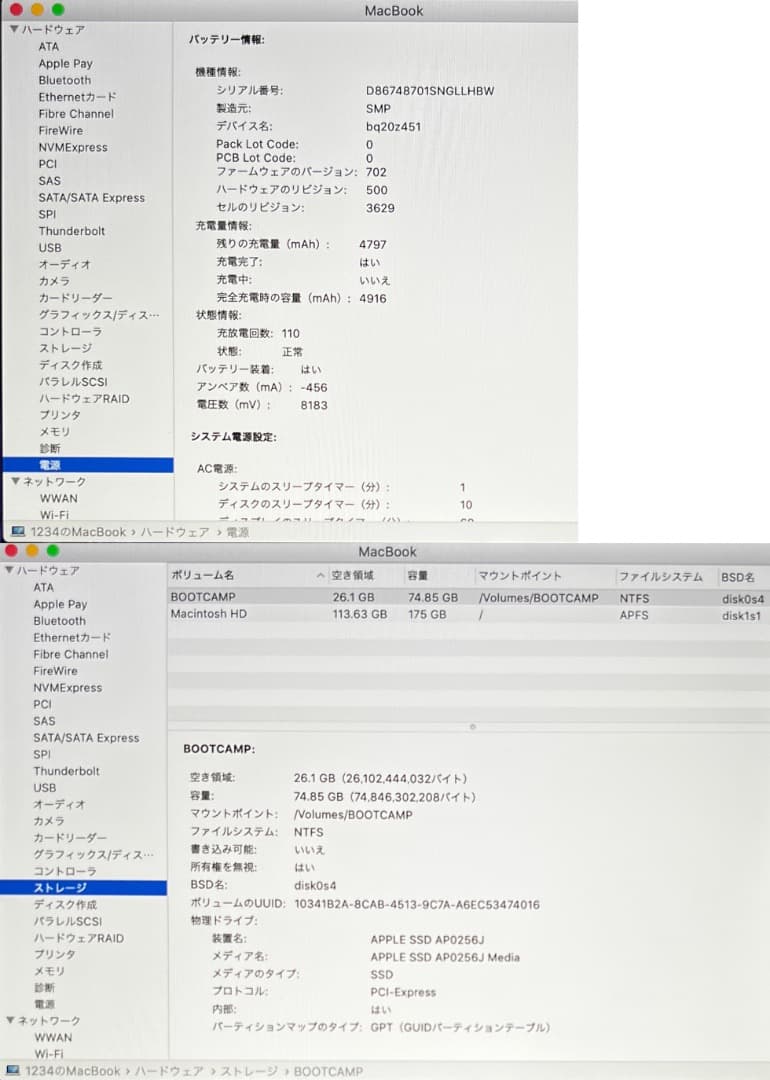
Task: Click highlighted 電源 item in top window
Action: (87, 465)
